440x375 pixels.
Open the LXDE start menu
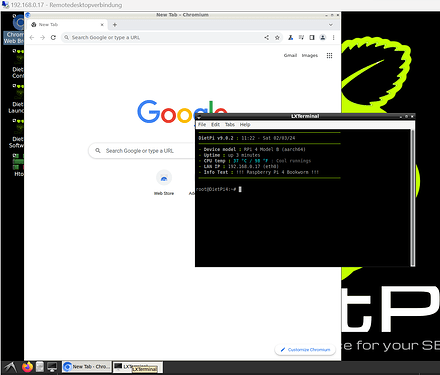(x=10, y=367)
